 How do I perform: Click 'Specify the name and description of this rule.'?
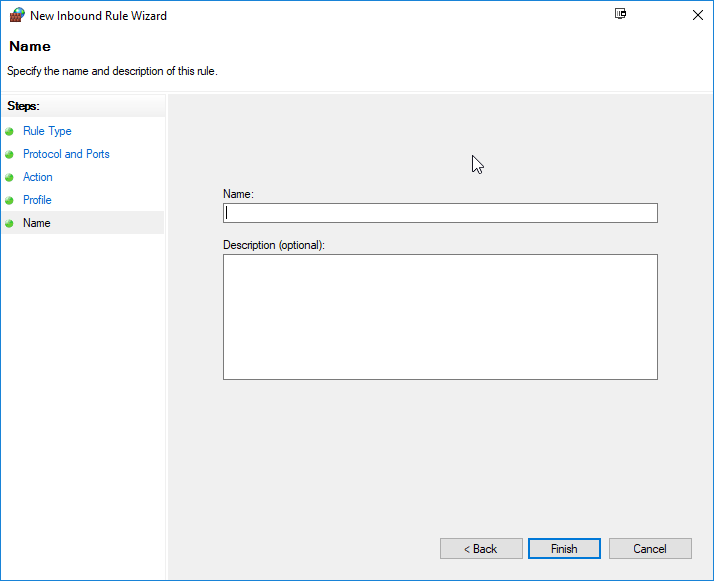coord(112,71)
